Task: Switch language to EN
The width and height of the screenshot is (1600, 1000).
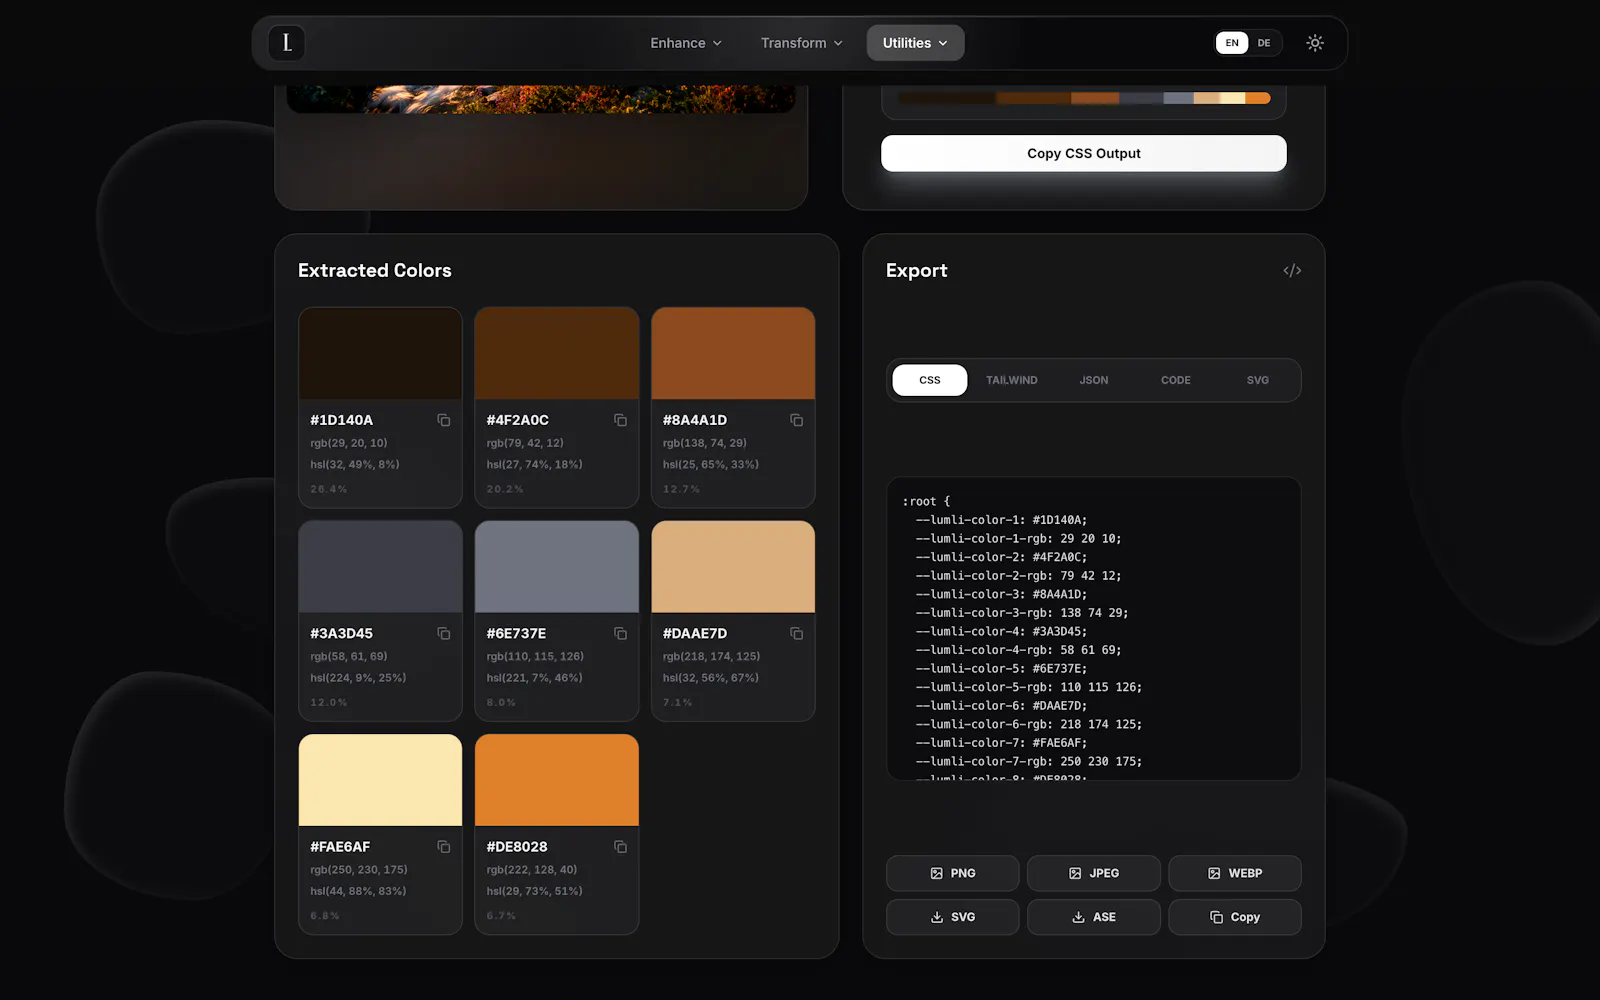Action: pos(1232,43)
